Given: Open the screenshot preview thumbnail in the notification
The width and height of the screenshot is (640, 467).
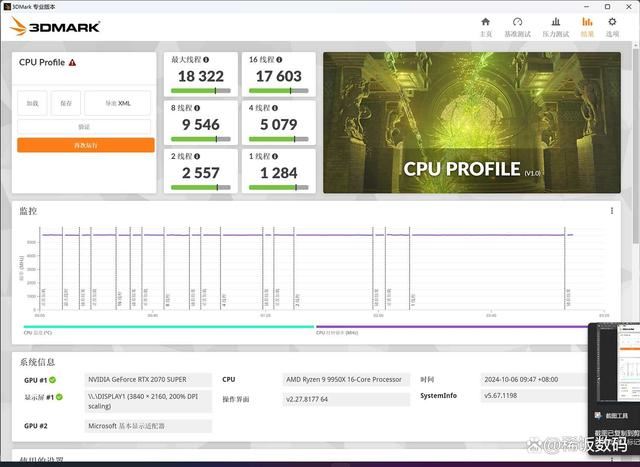Looking at the screenshot, I should (x=616, y=361).
